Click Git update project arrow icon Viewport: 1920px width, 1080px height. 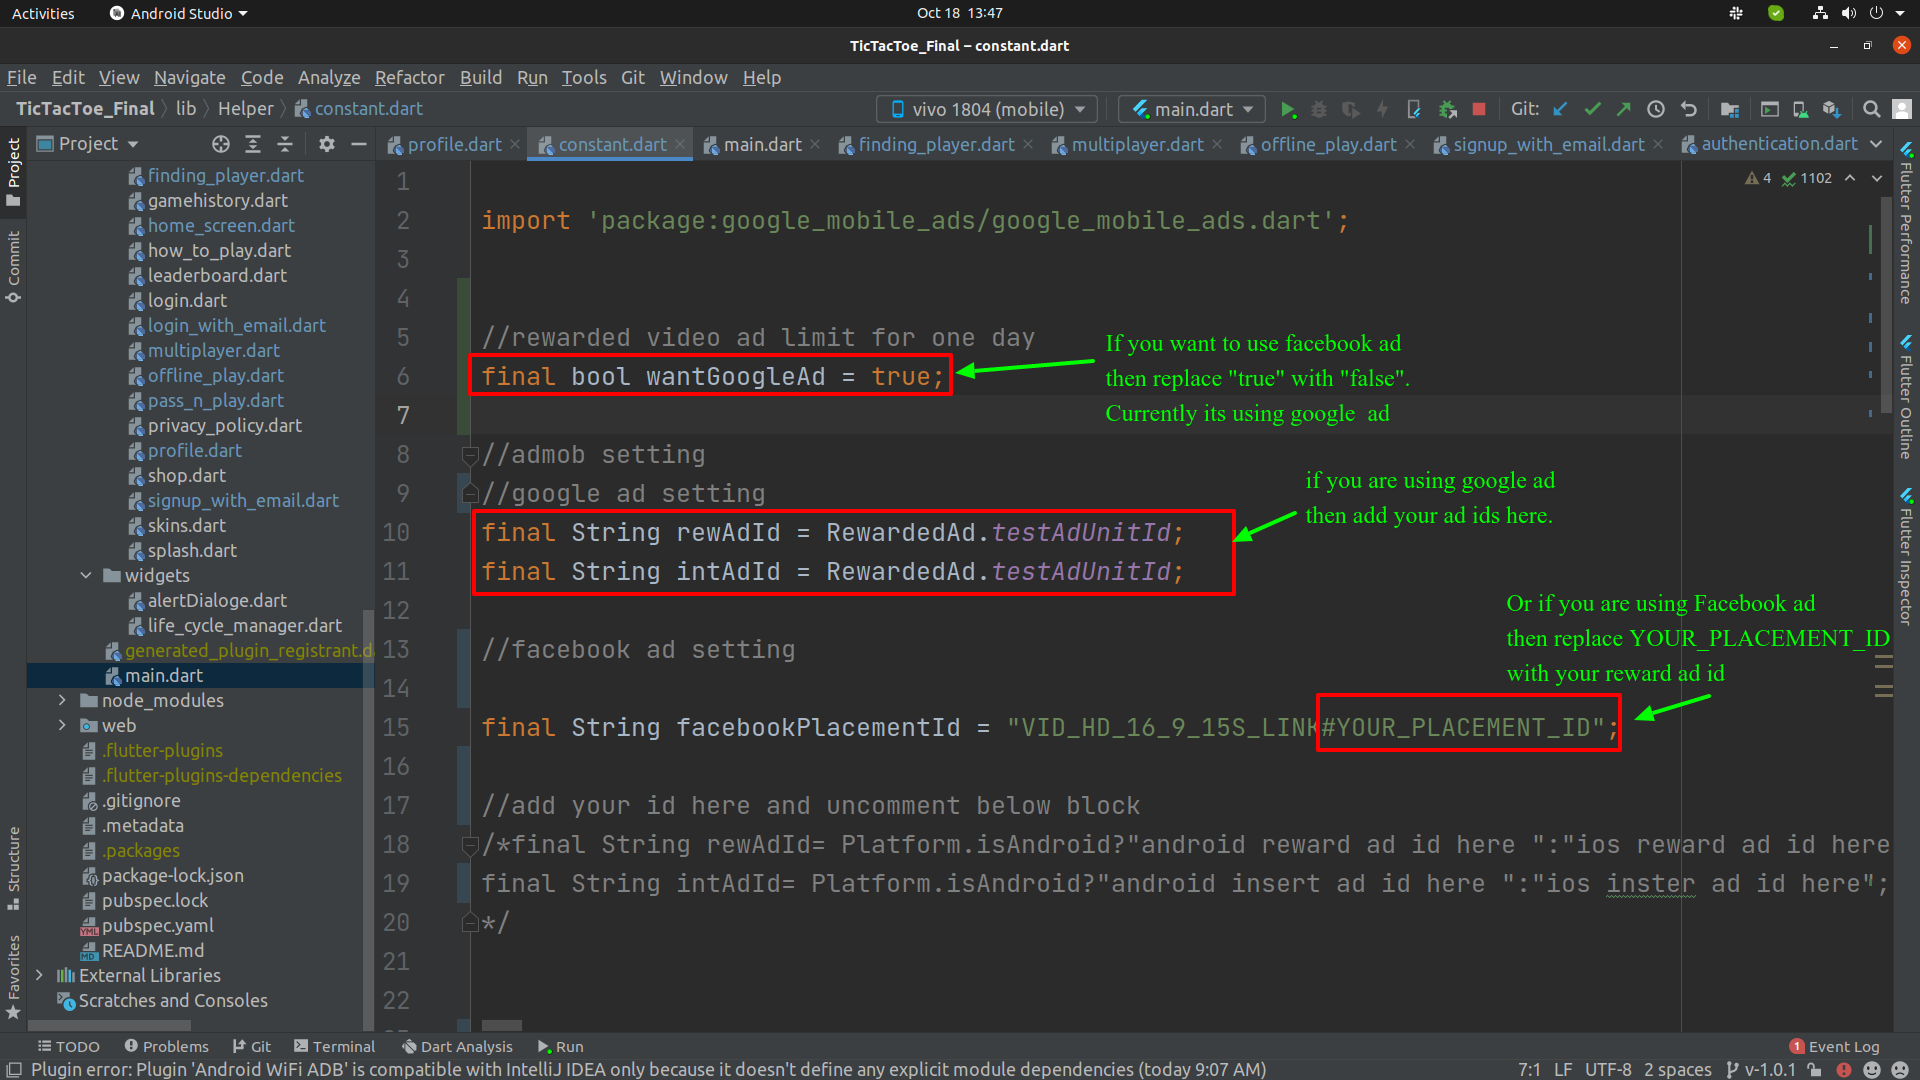point(1560,109)
